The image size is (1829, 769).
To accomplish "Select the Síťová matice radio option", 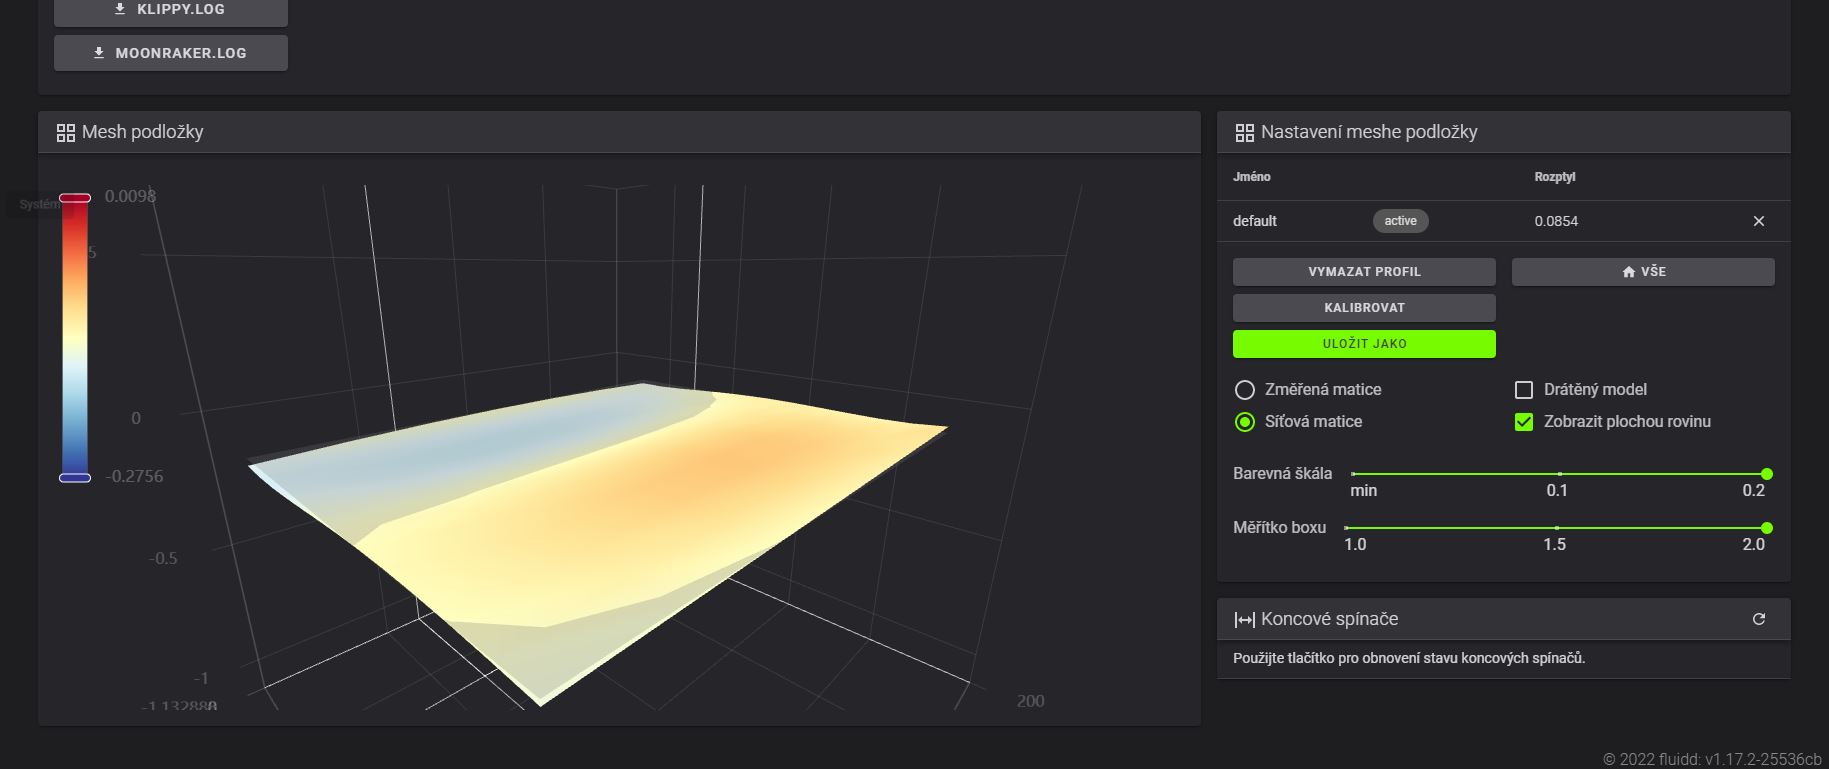I will pos(1244,422).
